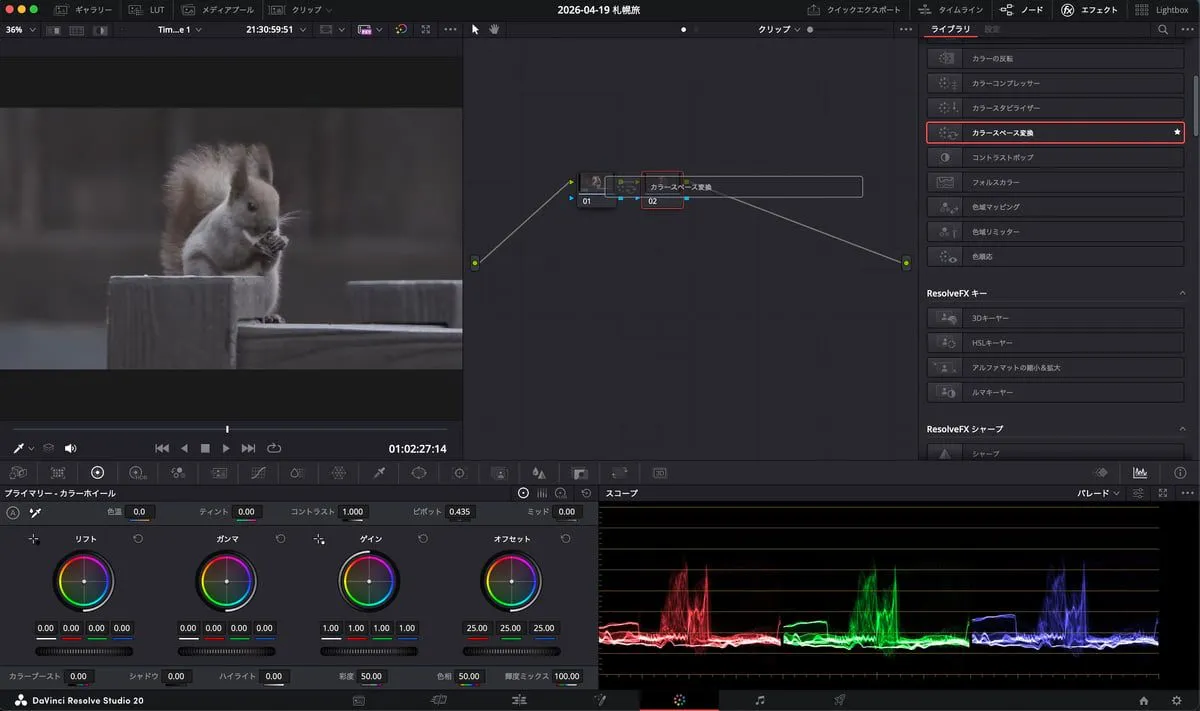The height and width of the screenshot is (711, 1200).
Task: Open the viewer zoom 36% dropdown
Action: coord(20,29)
